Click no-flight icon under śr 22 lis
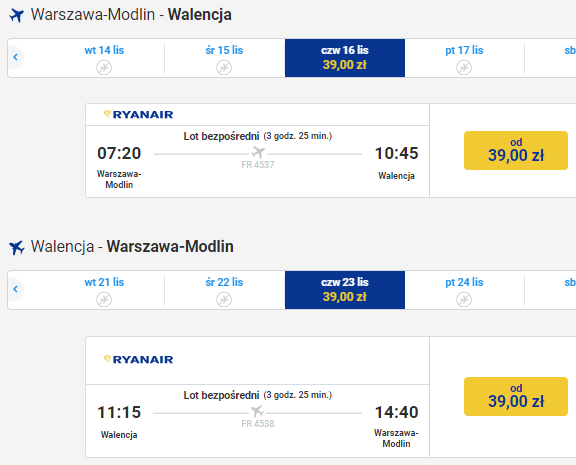This screenshot has width=576, height=465. point(224,299)
